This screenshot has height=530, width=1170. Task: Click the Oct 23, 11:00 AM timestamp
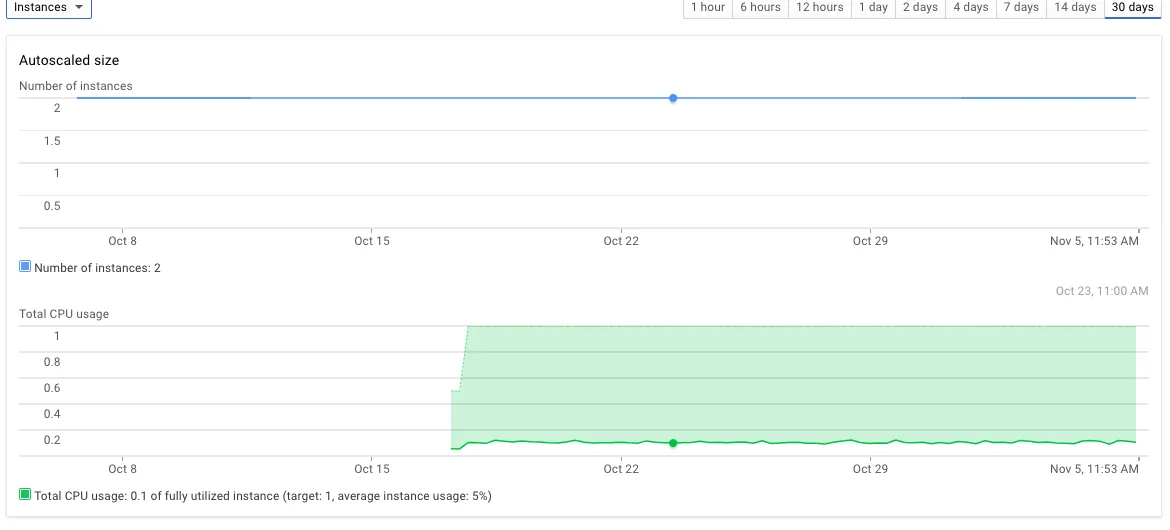tap(1101, 290)
